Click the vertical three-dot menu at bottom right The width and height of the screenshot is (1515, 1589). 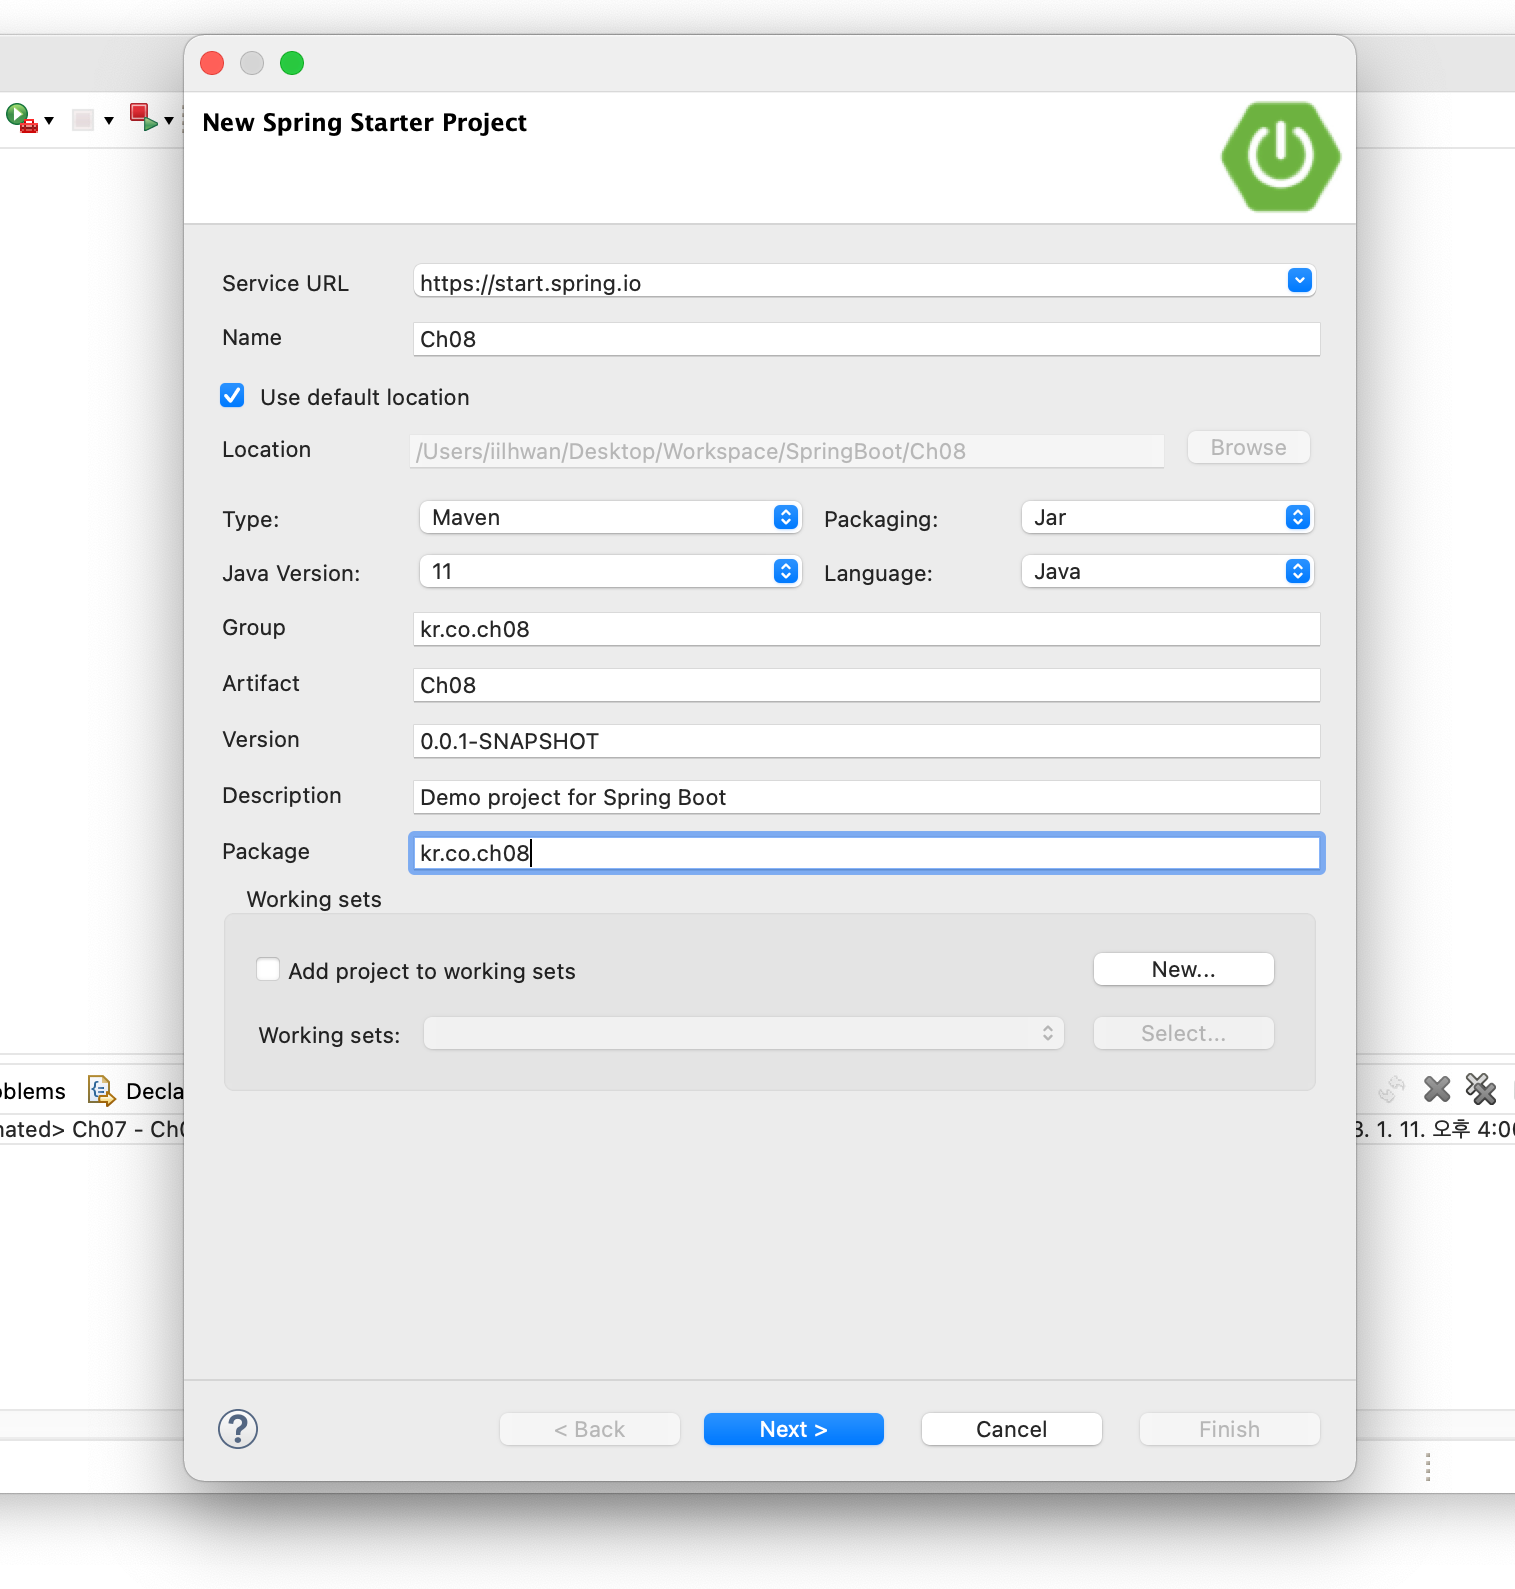pyautogui.click(x=1428, y=1467)
